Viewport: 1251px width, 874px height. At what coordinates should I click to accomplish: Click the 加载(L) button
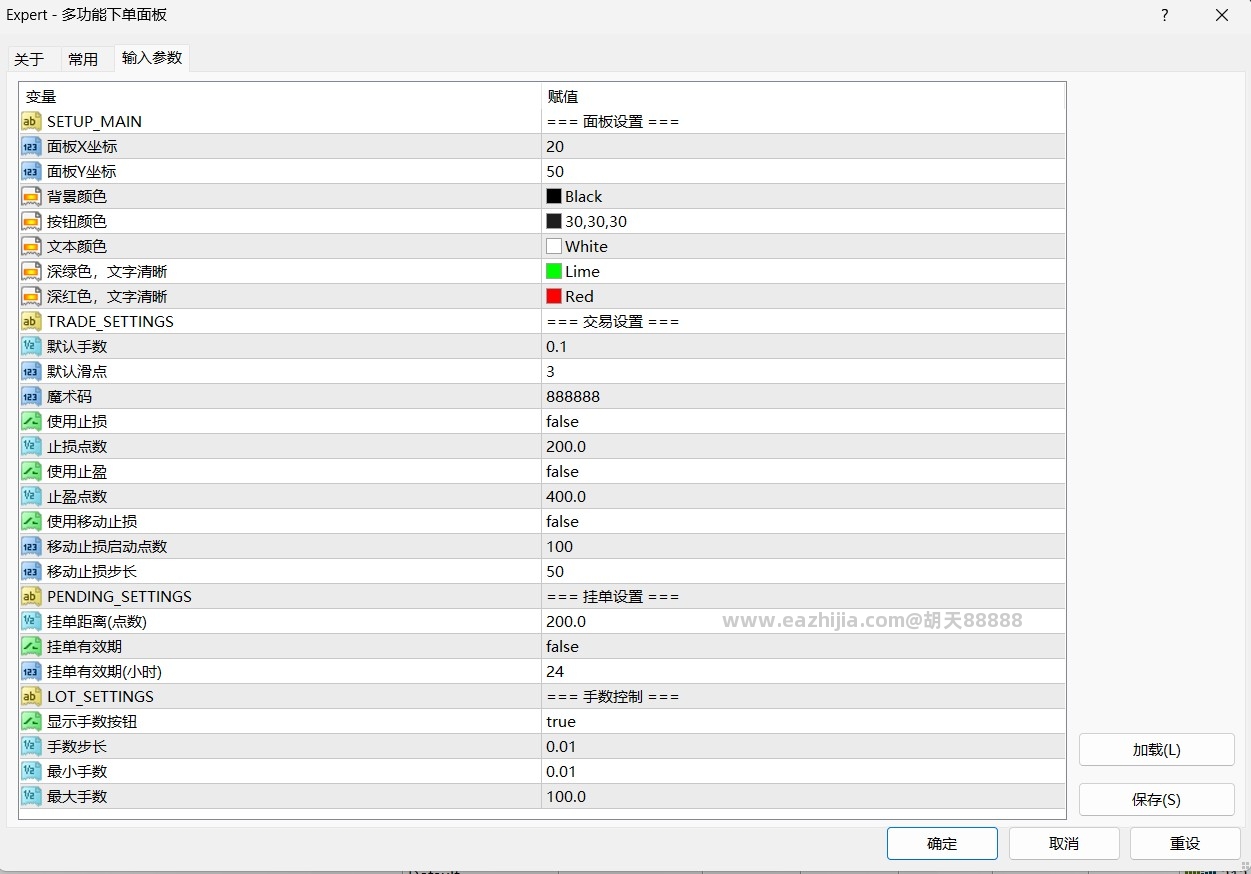1156,750
